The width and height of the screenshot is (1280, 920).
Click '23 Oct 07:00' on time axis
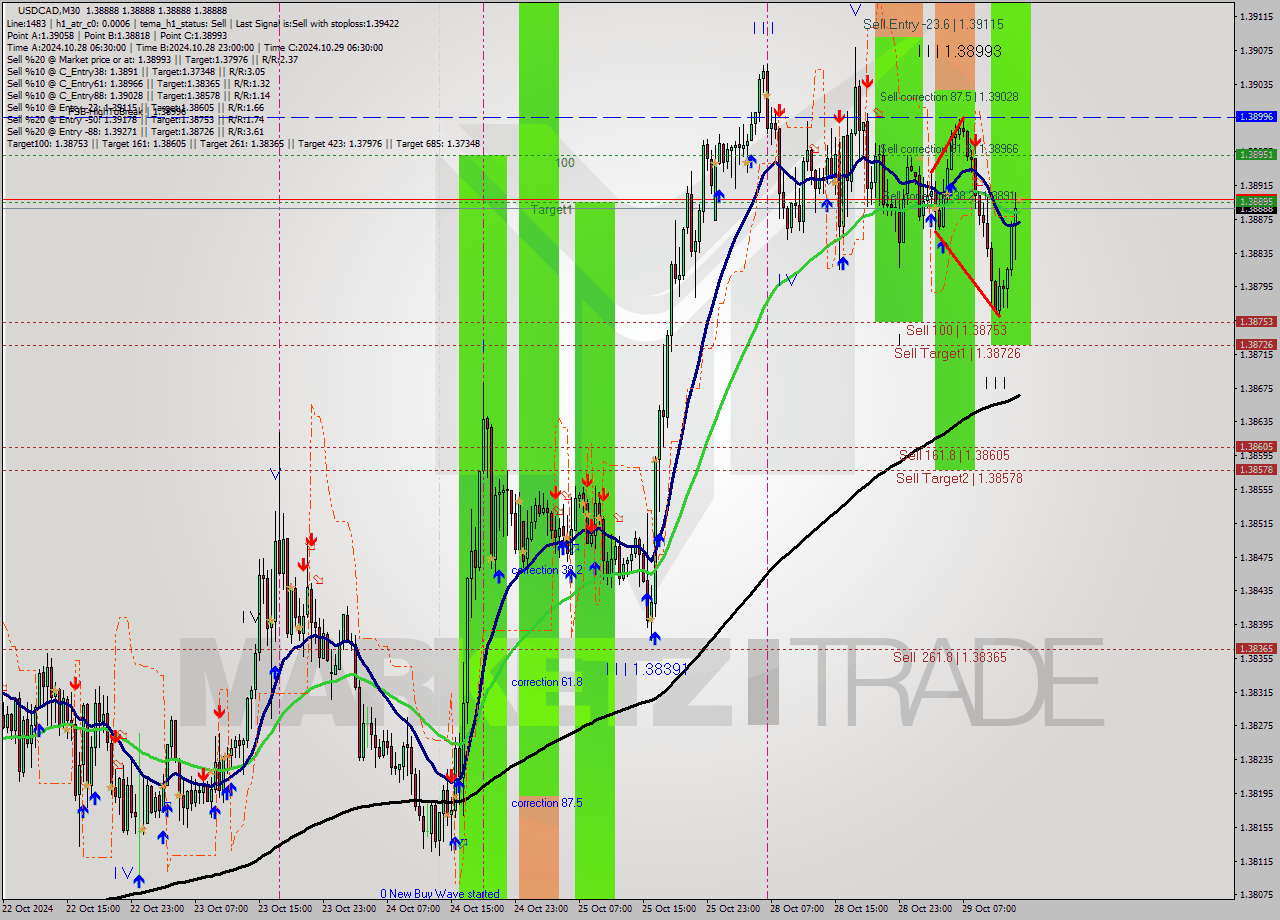coord(221,909)
